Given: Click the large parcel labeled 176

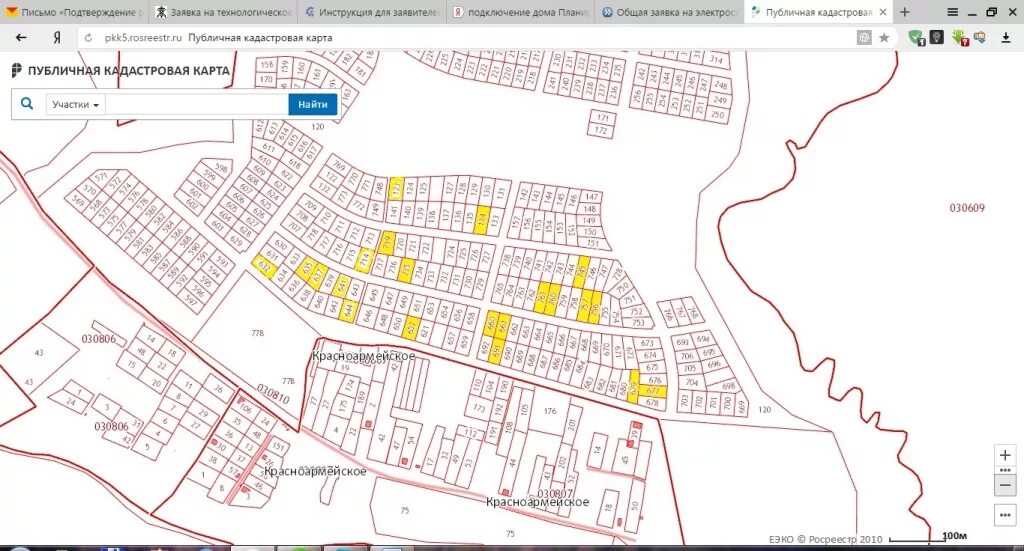Looking at the screenshot, I should tap(550, 411).
